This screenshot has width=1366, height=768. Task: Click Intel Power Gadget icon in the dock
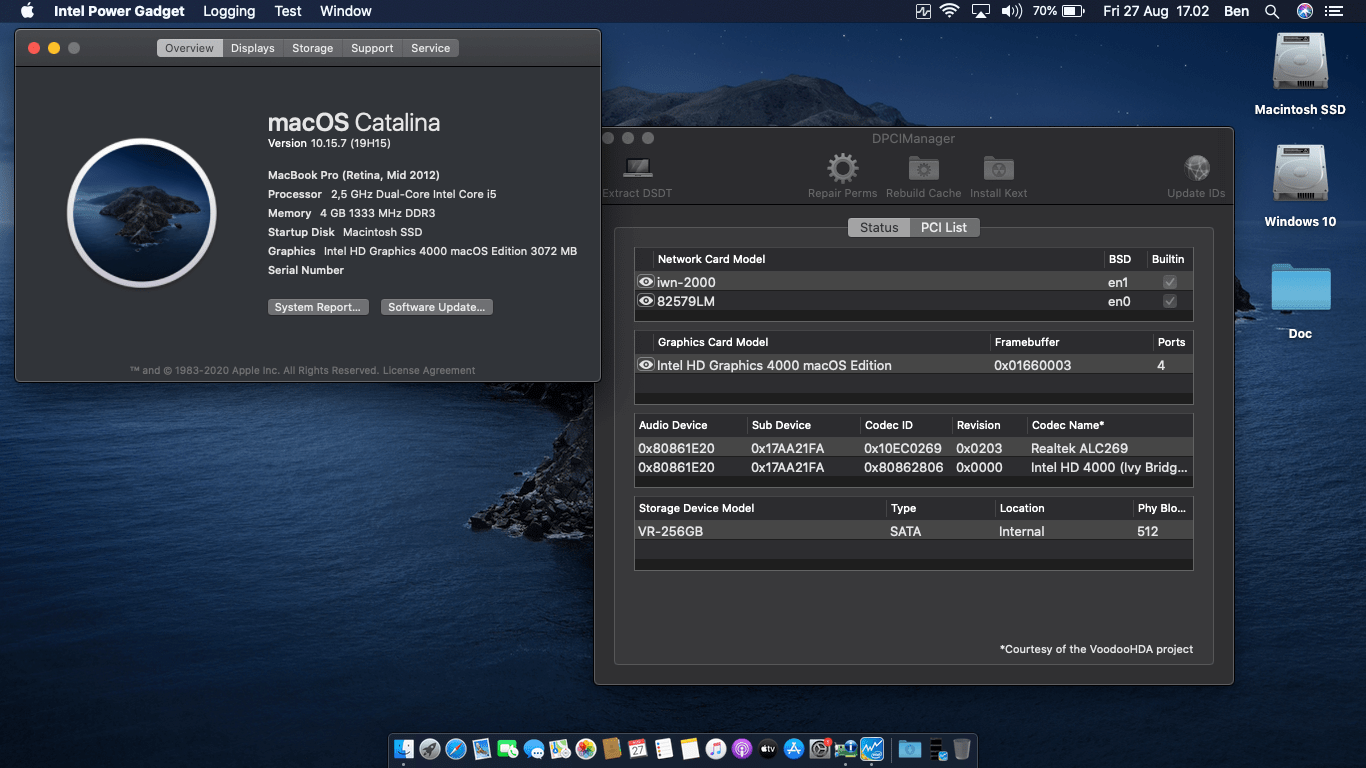(x=872, y=748)
